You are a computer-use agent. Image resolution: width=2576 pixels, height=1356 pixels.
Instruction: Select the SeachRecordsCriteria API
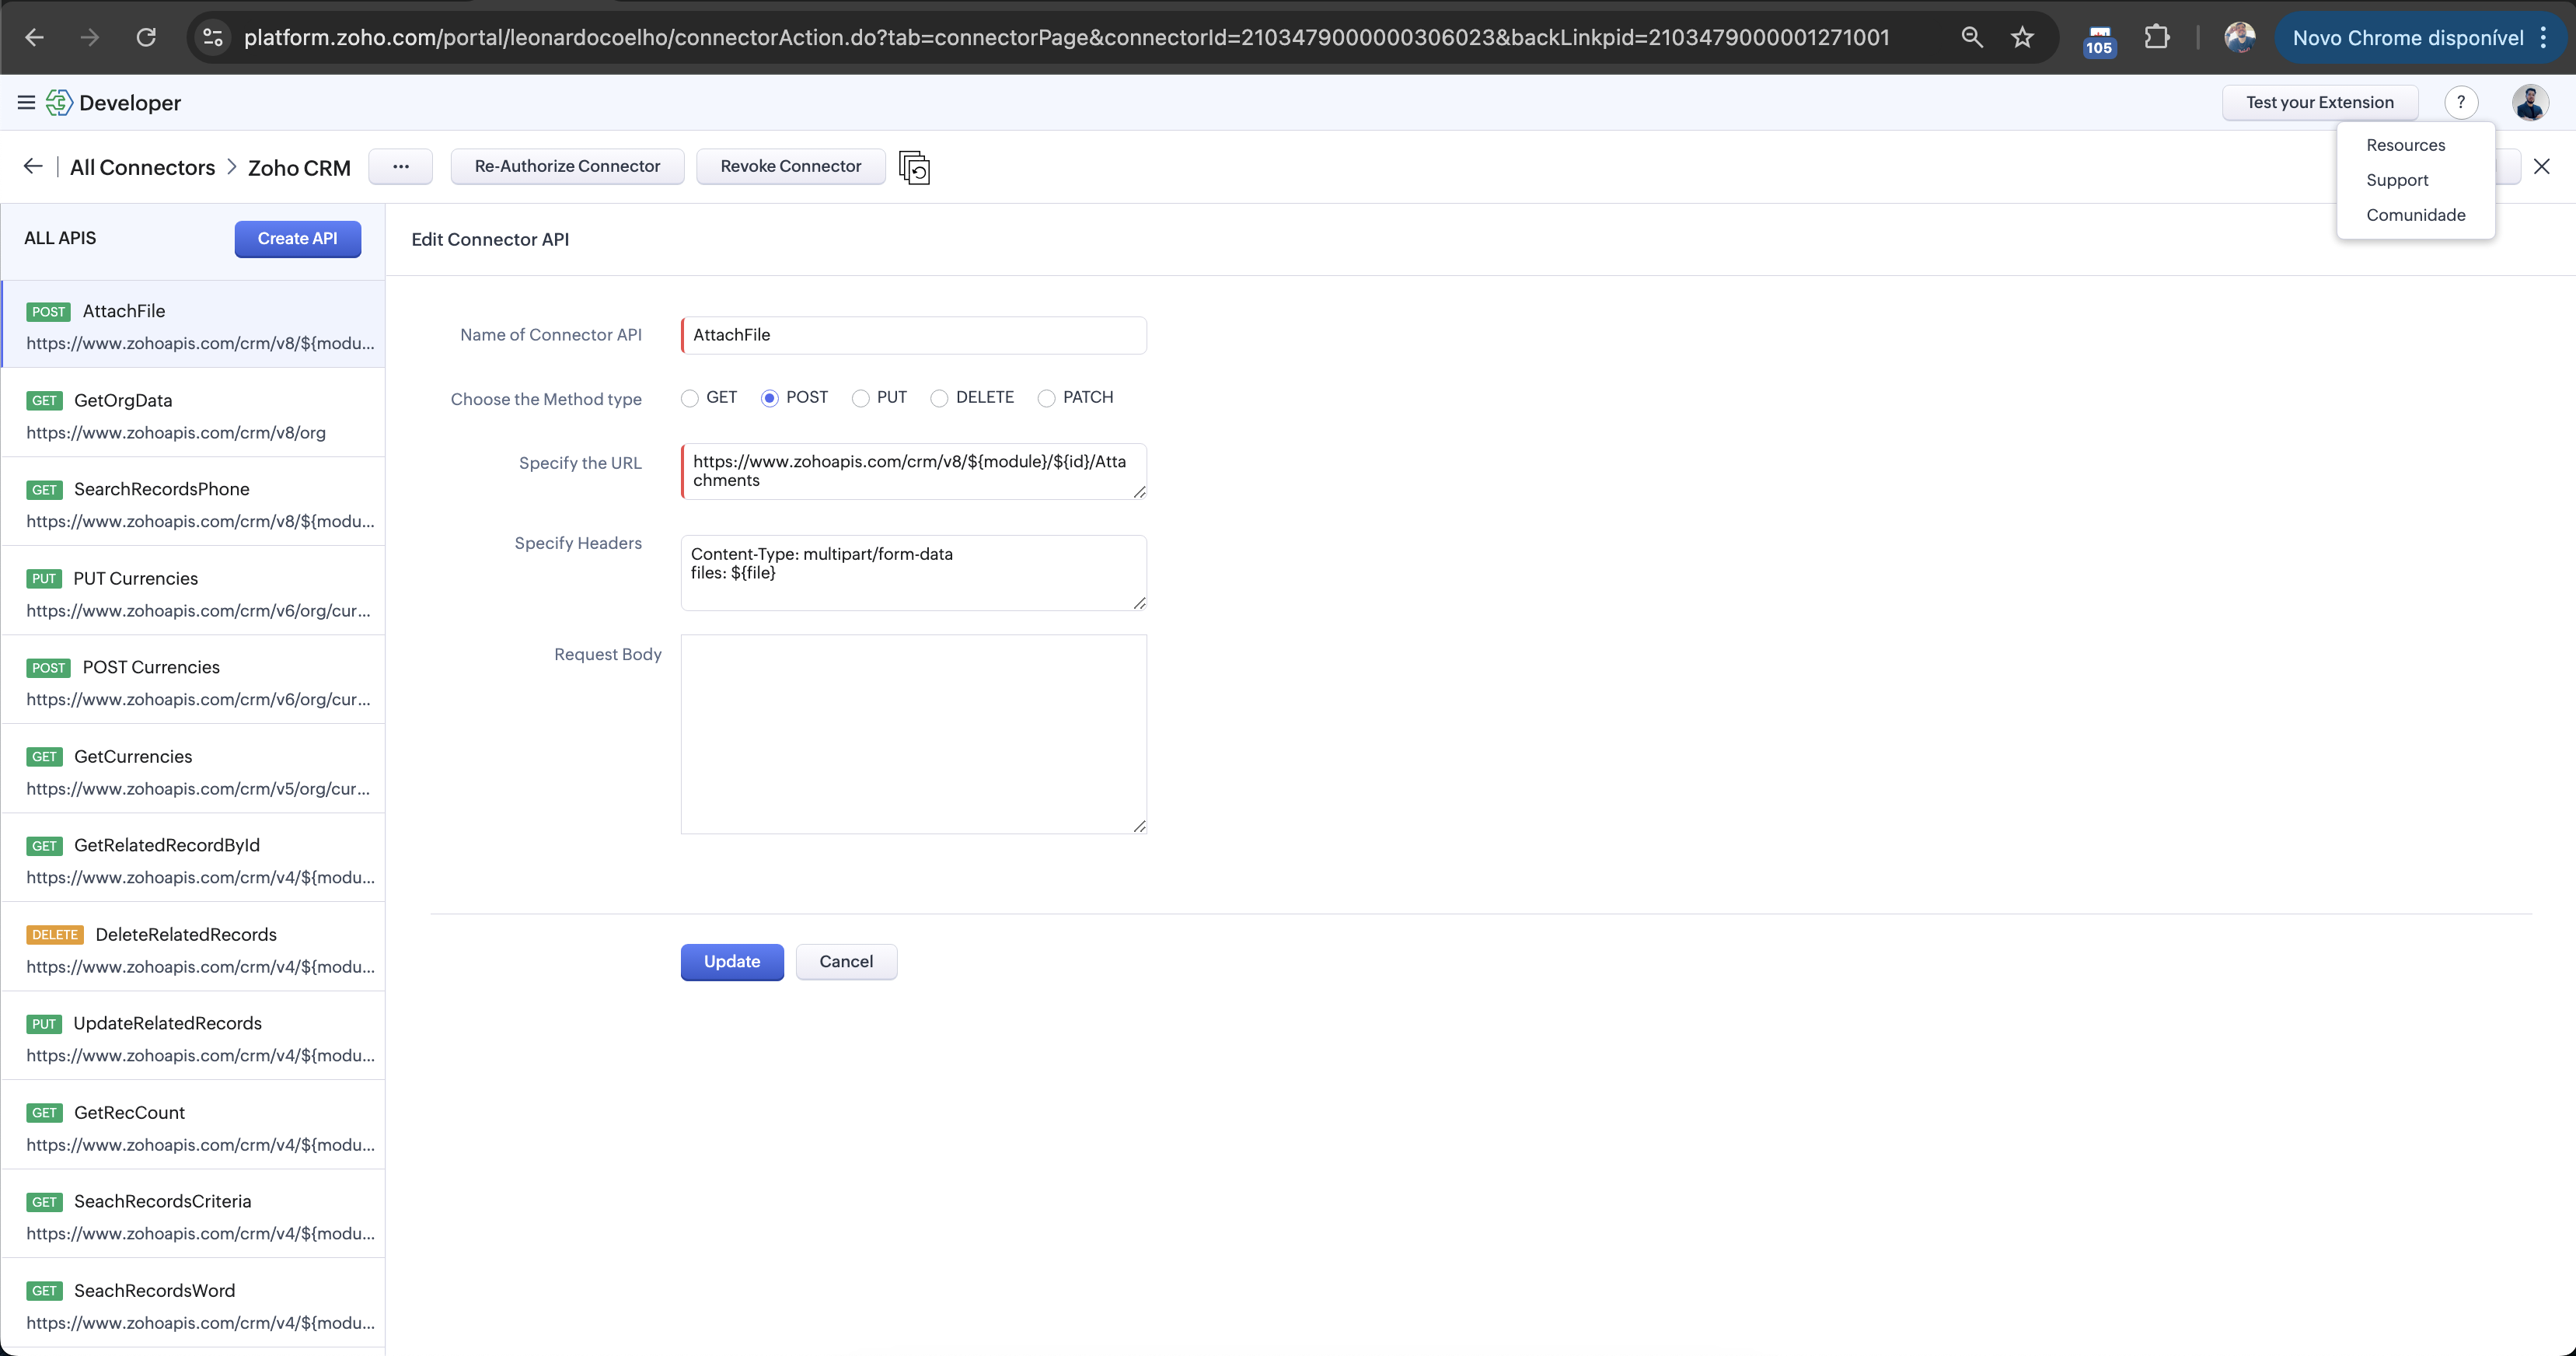tap(194, 1215)
